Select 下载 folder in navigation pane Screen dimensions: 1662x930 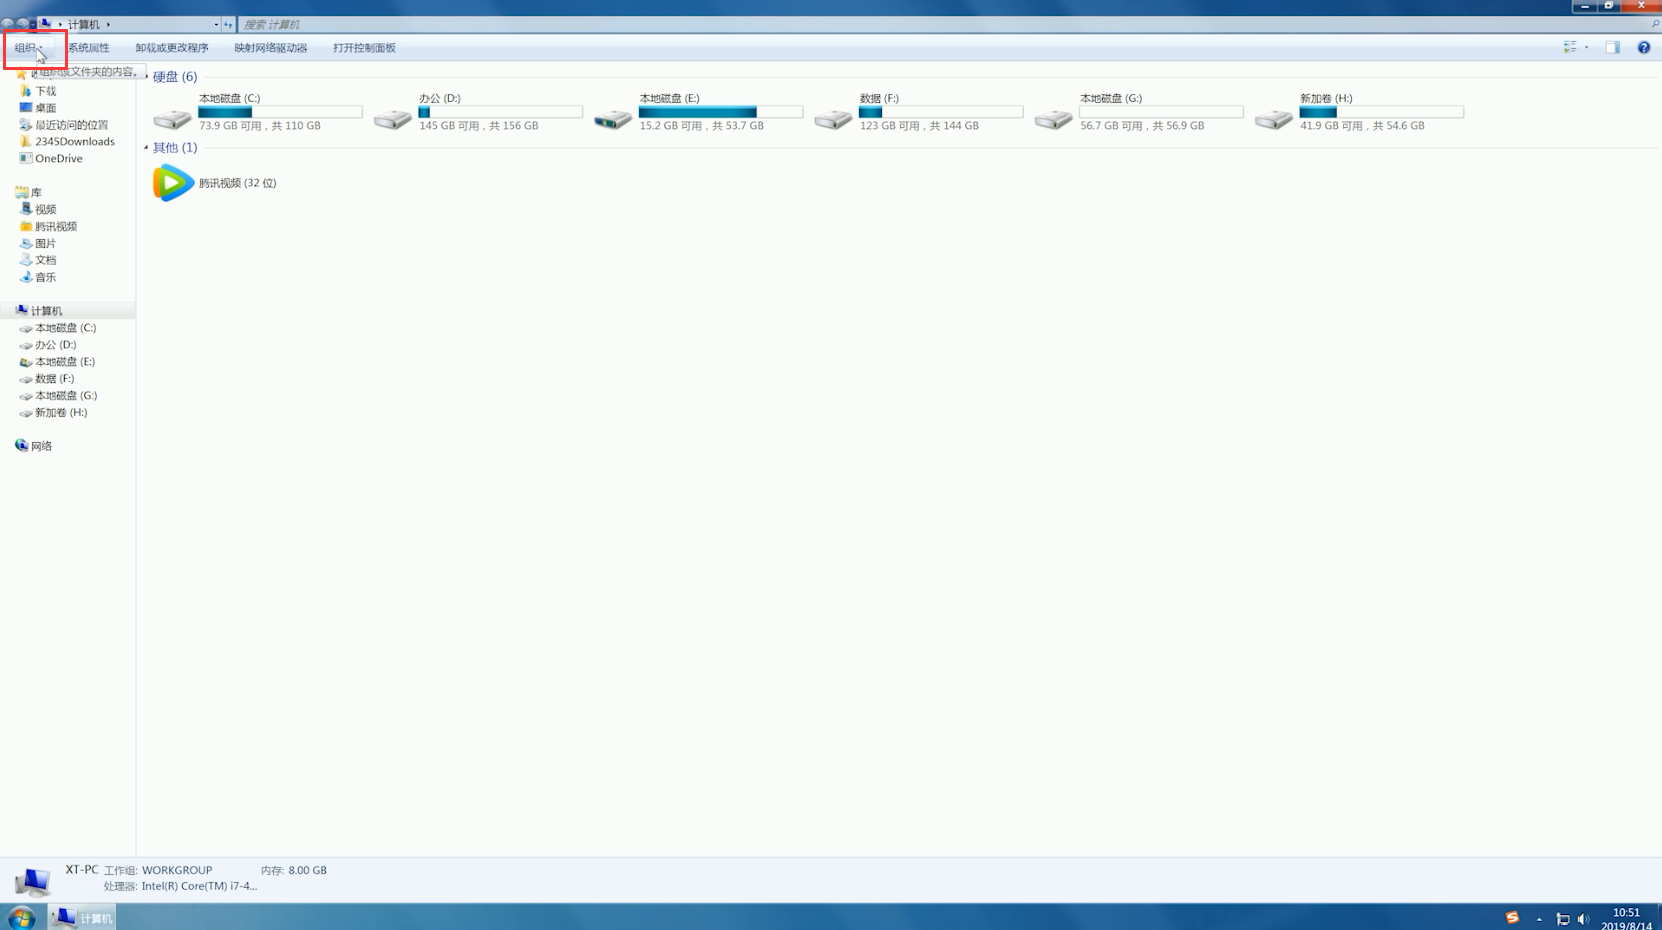[46, 91]
